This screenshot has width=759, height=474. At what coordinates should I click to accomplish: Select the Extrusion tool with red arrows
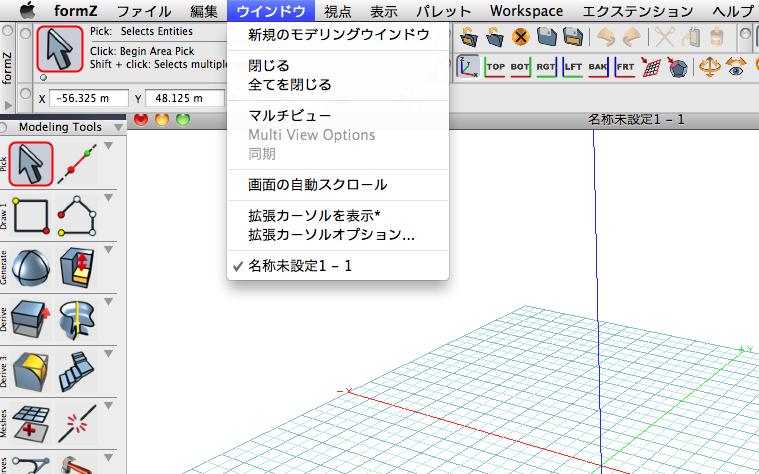pos(77,268)
